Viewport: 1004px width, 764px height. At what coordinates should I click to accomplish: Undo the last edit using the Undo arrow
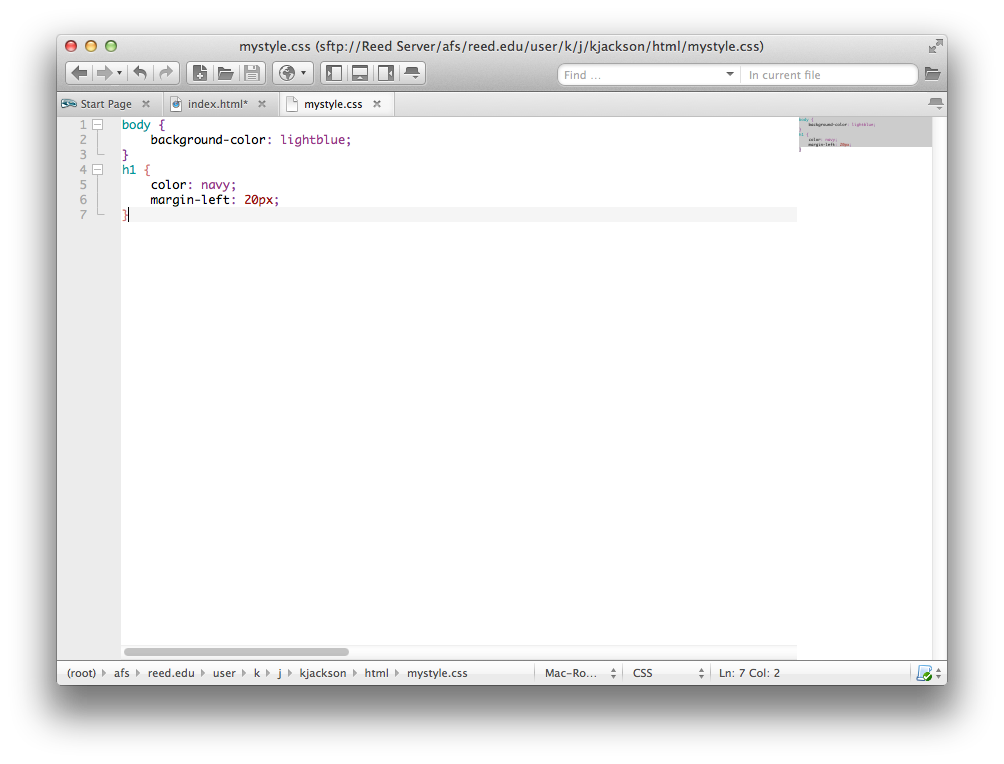pos(140,73)
